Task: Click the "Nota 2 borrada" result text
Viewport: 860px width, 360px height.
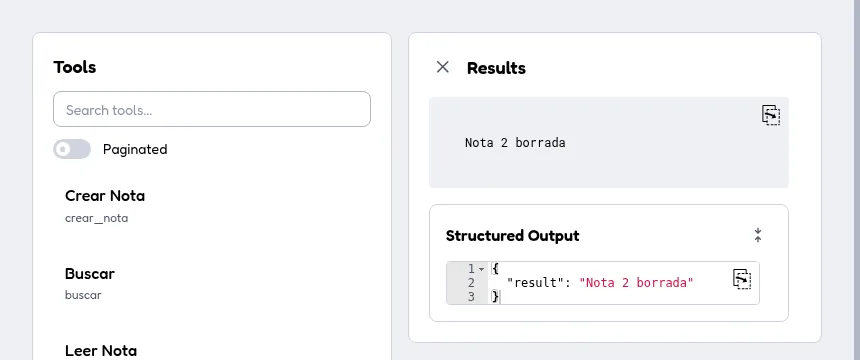Action: 515,143
